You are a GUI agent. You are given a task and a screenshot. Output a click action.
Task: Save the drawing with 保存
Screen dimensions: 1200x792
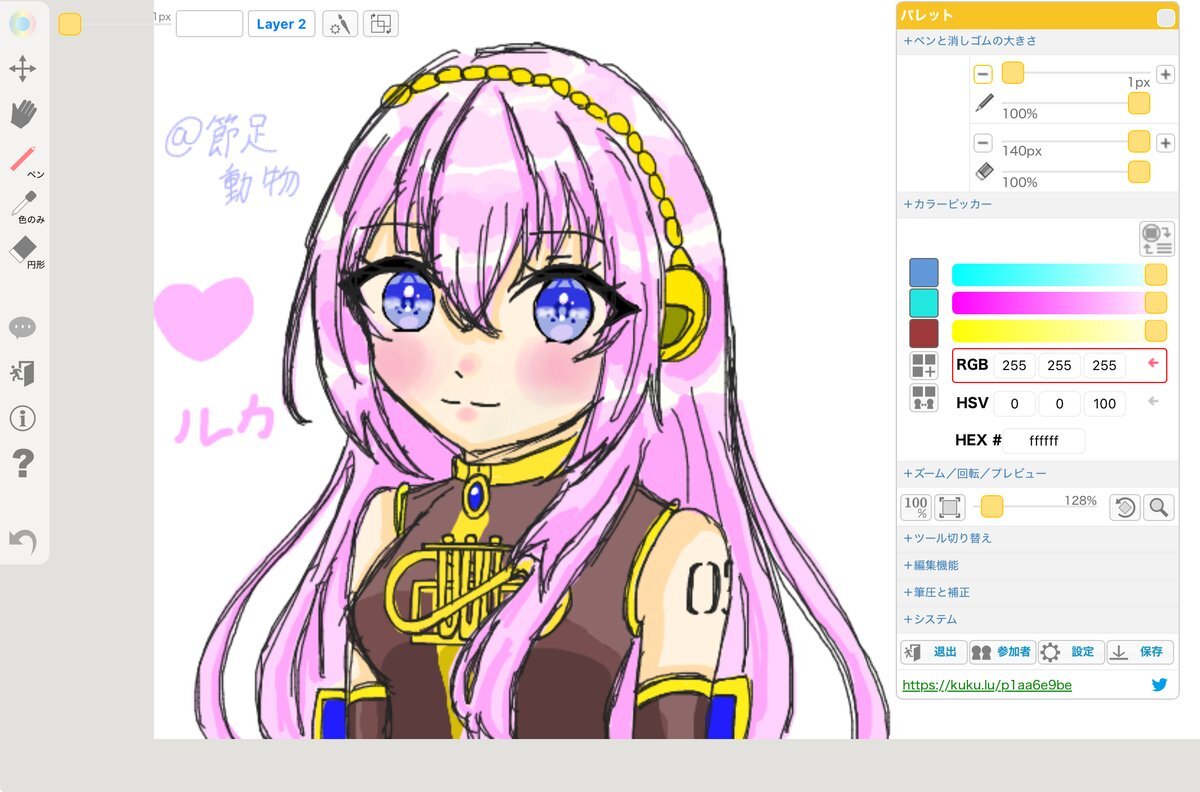tap(1140, 652)
